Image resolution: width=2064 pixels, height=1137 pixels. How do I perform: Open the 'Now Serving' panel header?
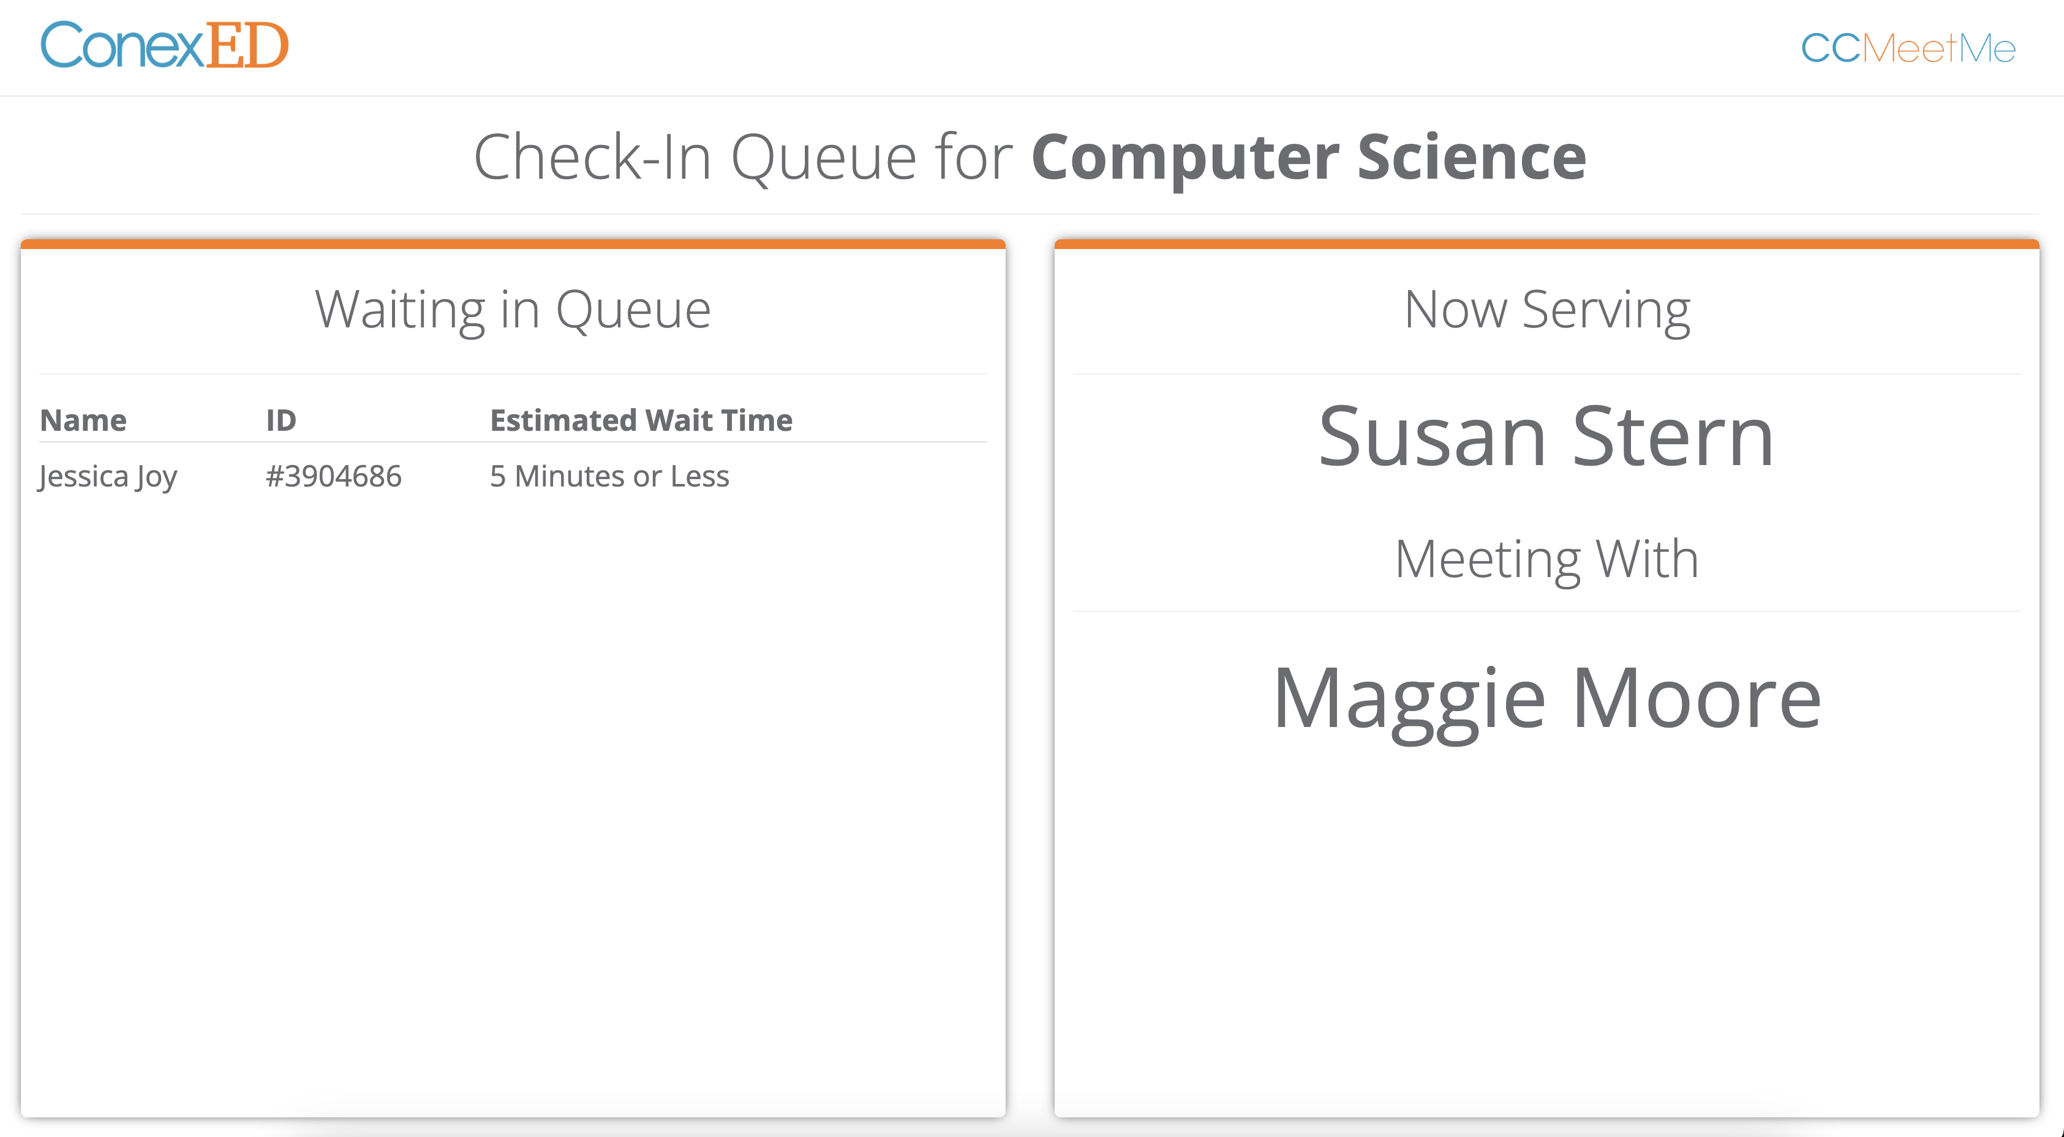pyautogui.click(x=1546, y=309)
